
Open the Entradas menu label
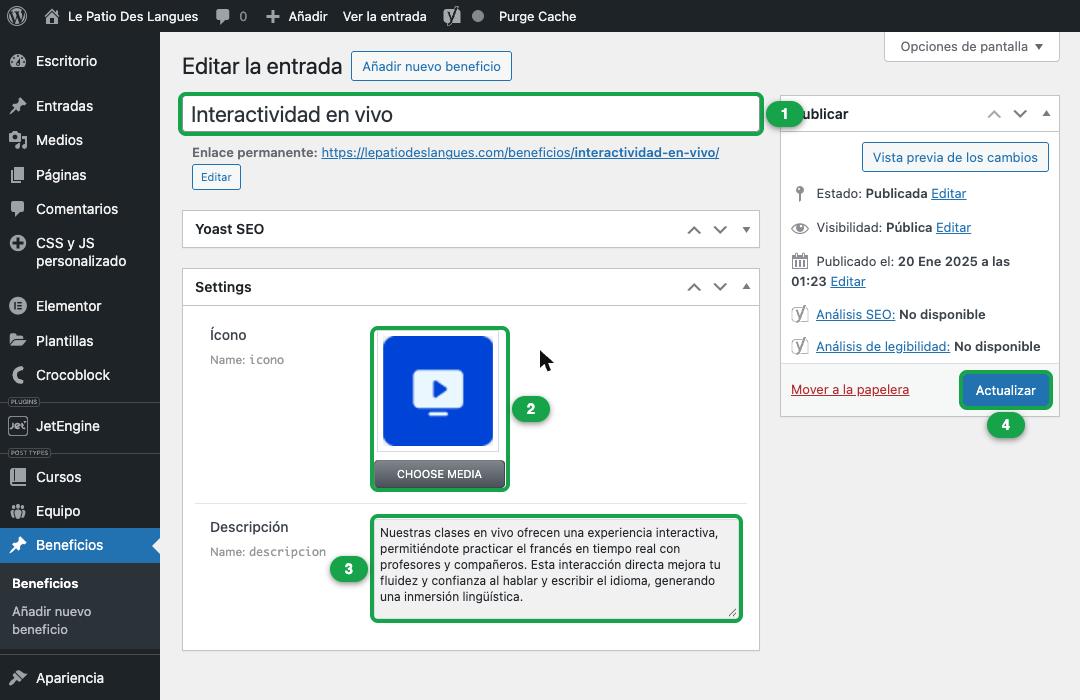pyautogui.click(x=64, y=106)
